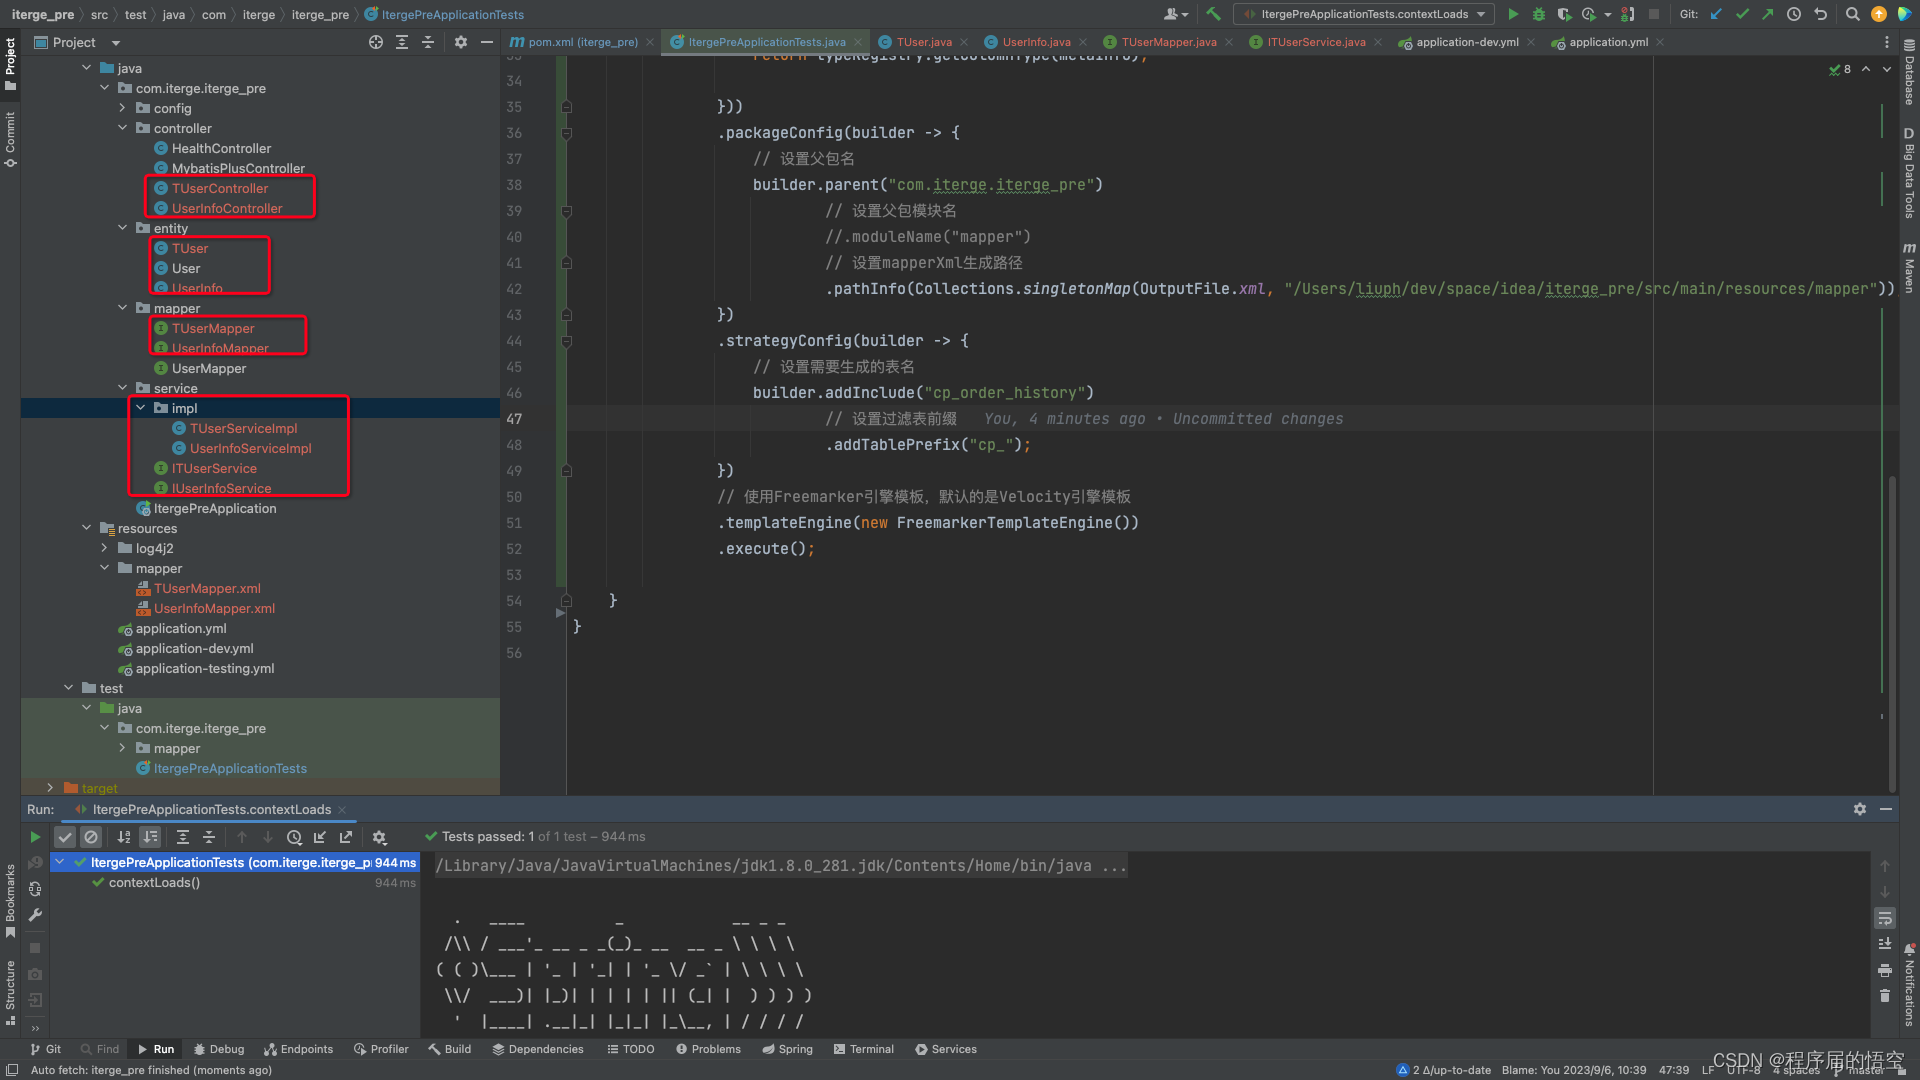
Task: Open Problems tool window button
Action: pos(708,1049)
